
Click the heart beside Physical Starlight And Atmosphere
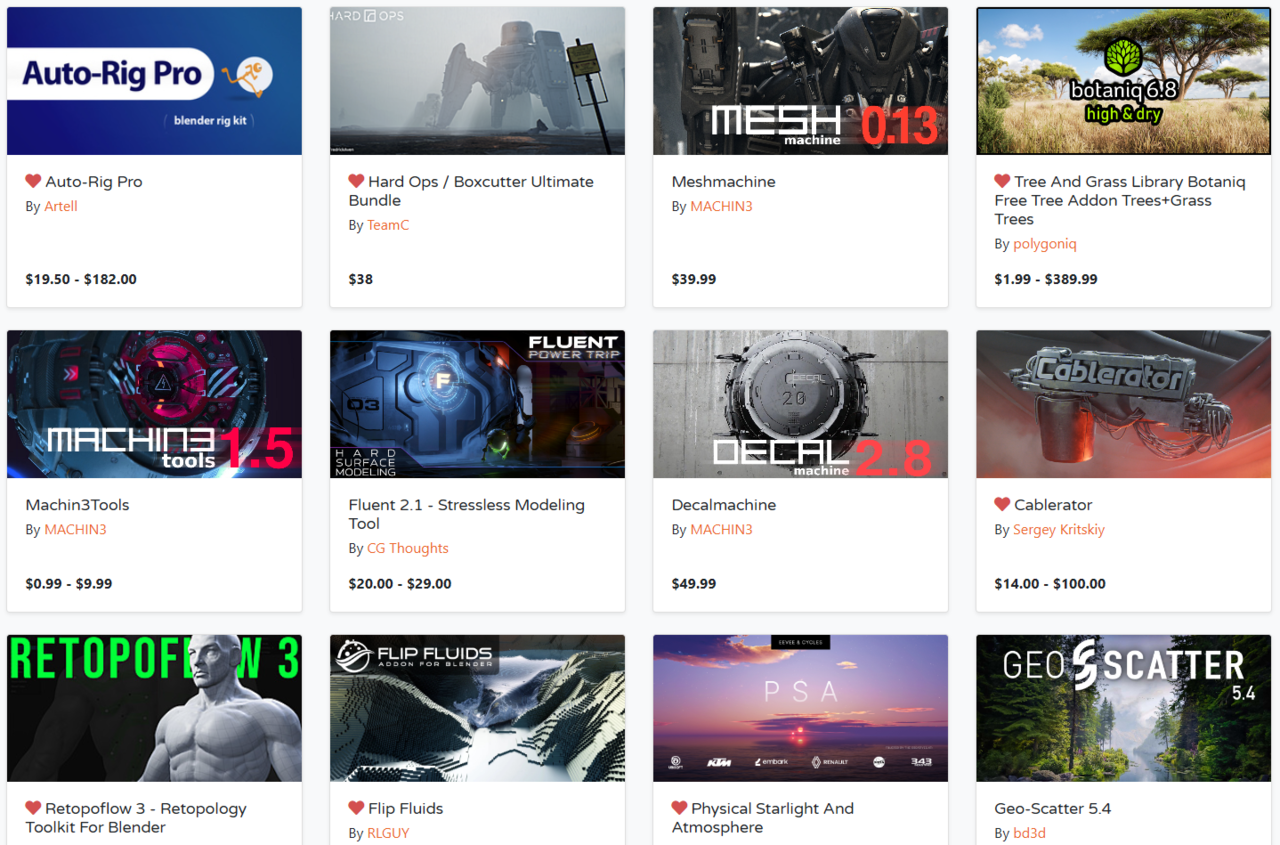(x=679, y=808)
